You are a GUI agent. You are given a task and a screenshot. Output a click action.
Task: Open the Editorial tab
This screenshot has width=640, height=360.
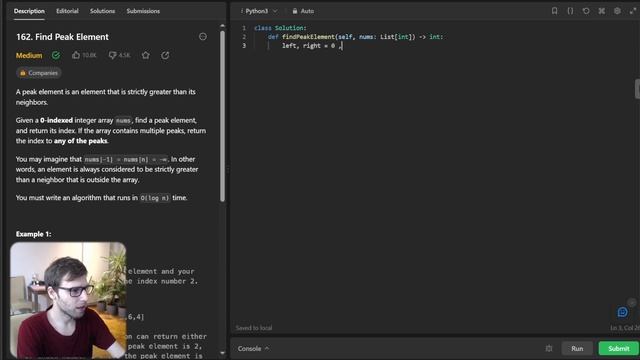[67, 11]
